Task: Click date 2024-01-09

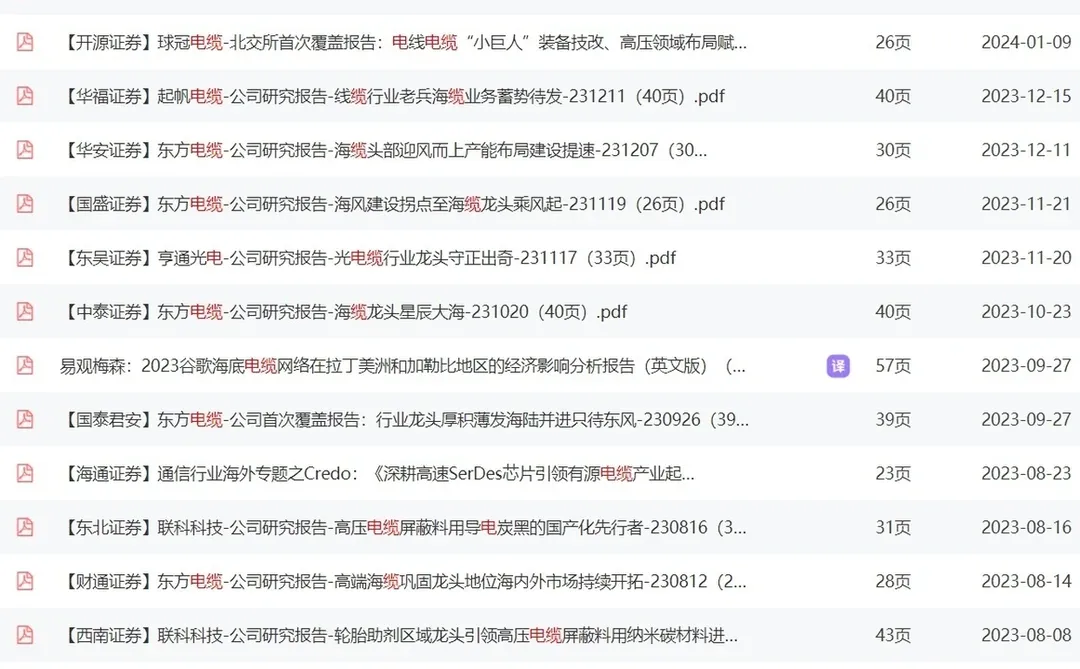Action: pyautogui.click(x=1026, y=42)
